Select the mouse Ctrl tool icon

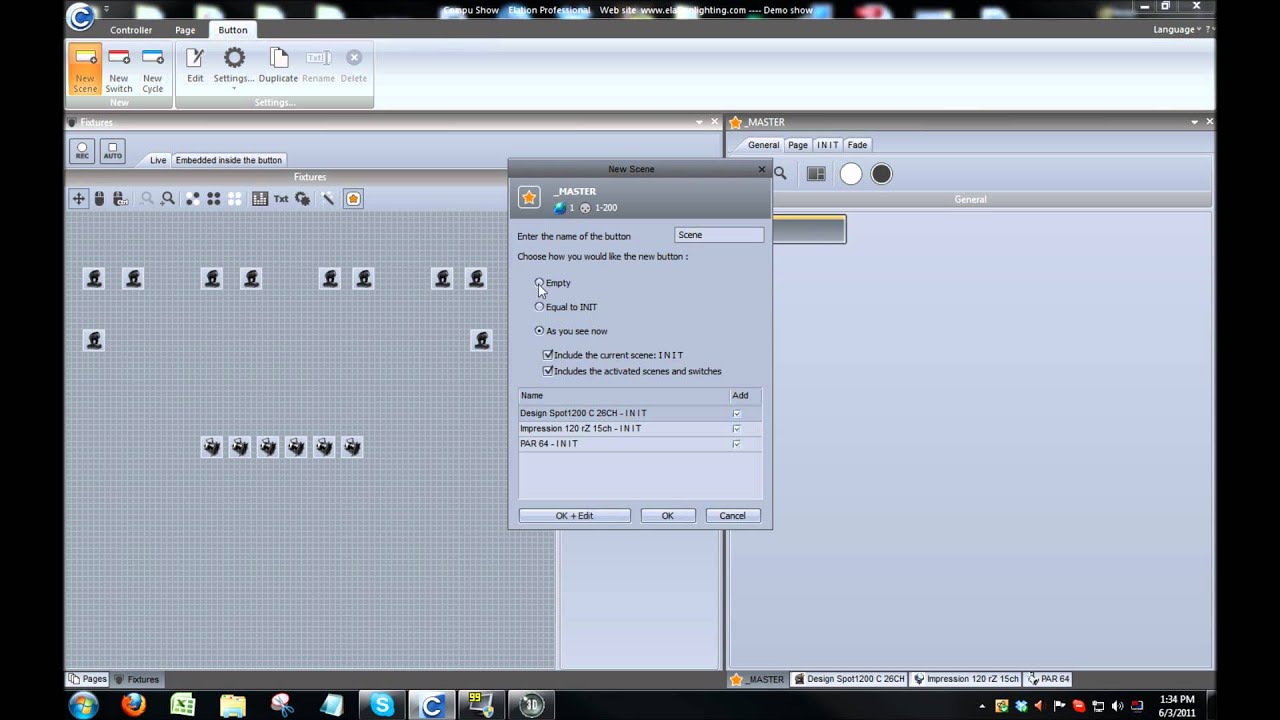[120, 199]
